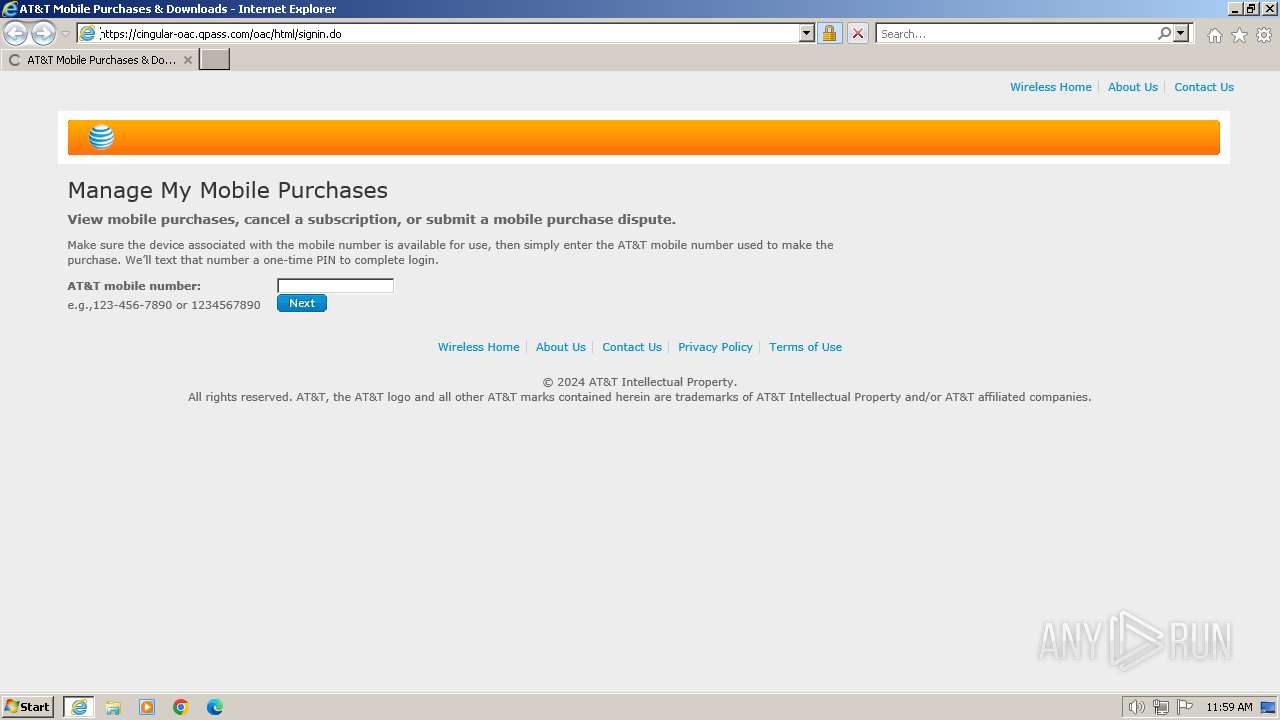Viewport: 1280px width, 720px height.
Task: Open the Tools gear icon
Action: [1264, 35]
